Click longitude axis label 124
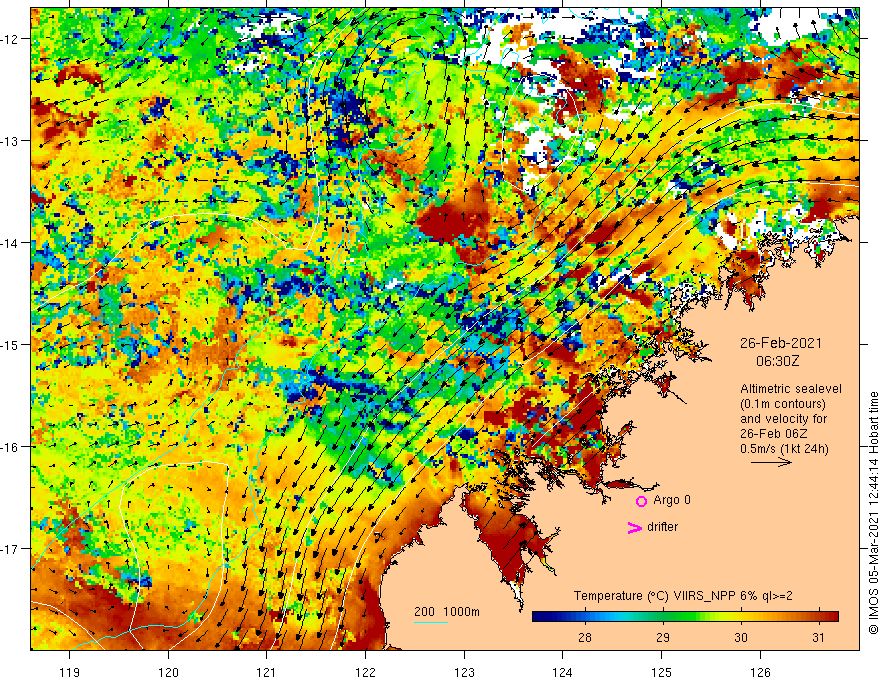Image resolution: width=880 pixels, height=680 pixels. [563, 672]
